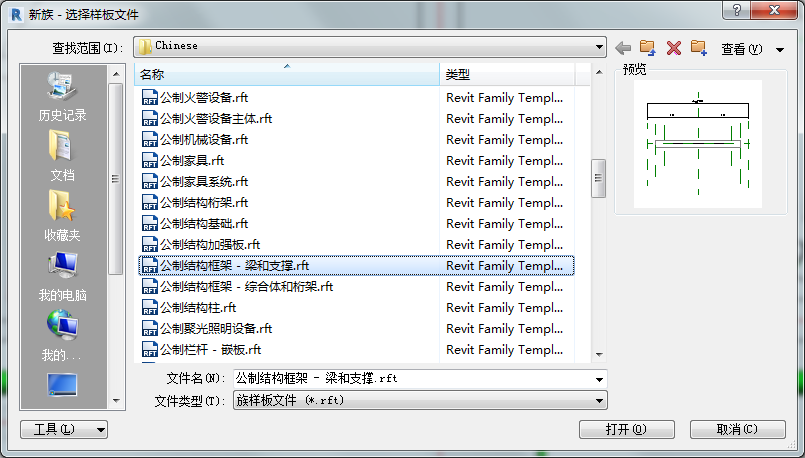
Task: Open the 工具(L) tools dropdown
Action: click(64, 429)
